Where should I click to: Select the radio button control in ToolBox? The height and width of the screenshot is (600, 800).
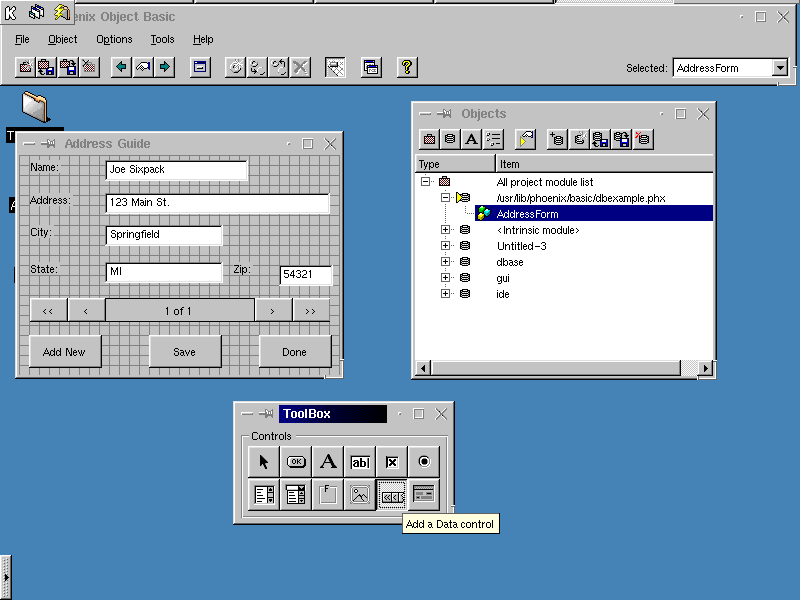click(424, 462)
